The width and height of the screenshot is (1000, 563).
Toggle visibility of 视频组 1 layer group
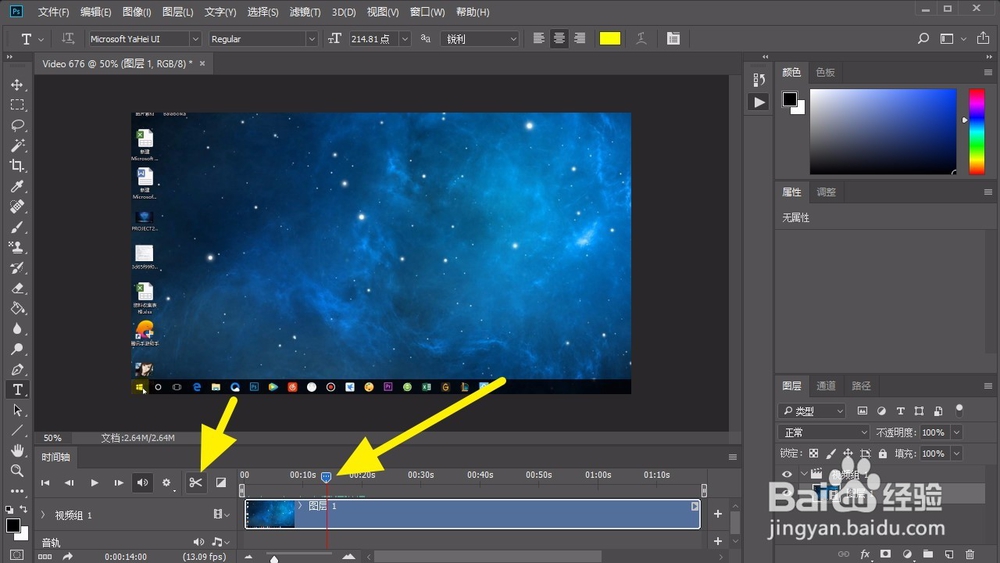(787, 475)
